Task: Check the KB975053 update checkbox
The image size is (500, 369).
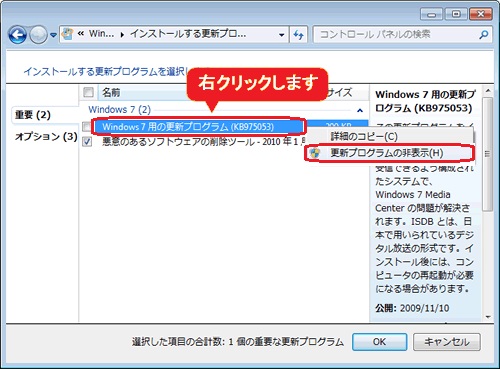Action: pyautogui.click(x=87, y=127)
